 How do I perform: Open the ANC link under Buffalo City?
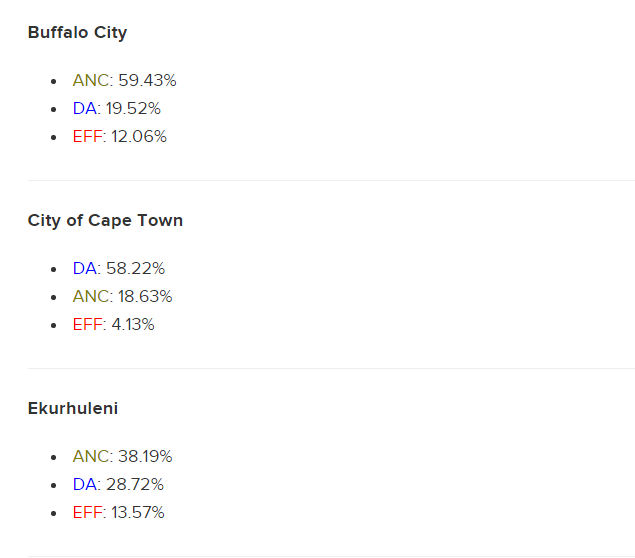[91, 80]
